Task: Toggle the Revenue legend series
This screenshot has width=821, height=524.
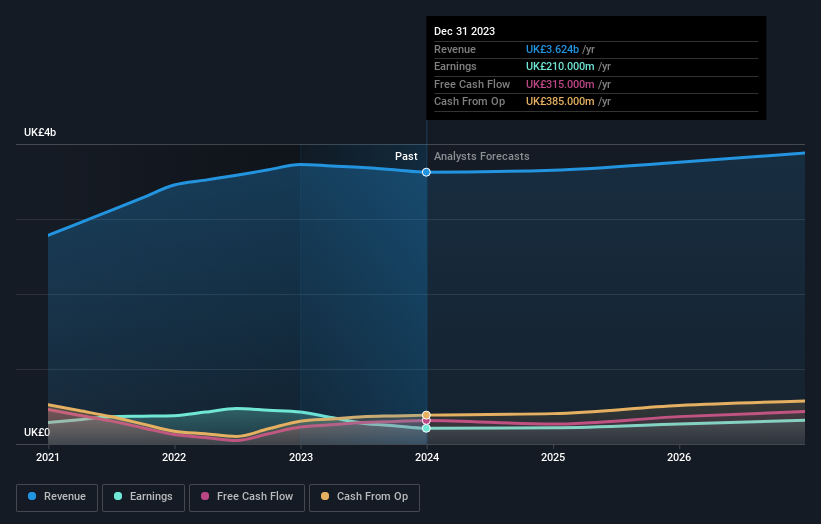Action: coord(57,497)
